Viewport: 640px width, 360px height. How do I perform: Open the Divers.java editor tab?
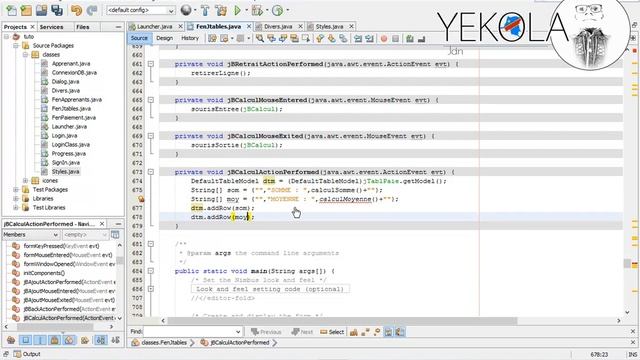coord(278,27)
